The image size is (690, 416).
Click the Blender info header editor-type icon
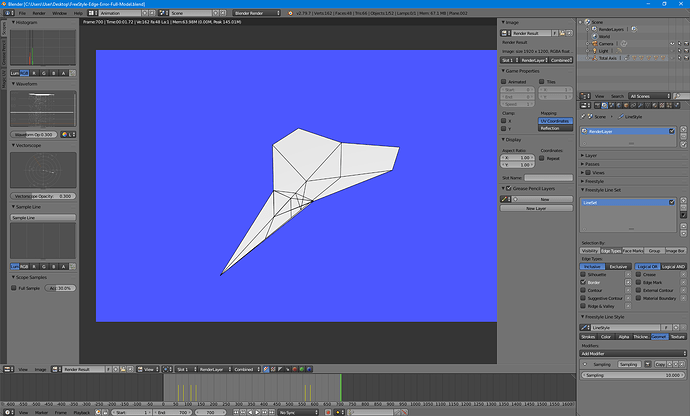tap(7, 13)
